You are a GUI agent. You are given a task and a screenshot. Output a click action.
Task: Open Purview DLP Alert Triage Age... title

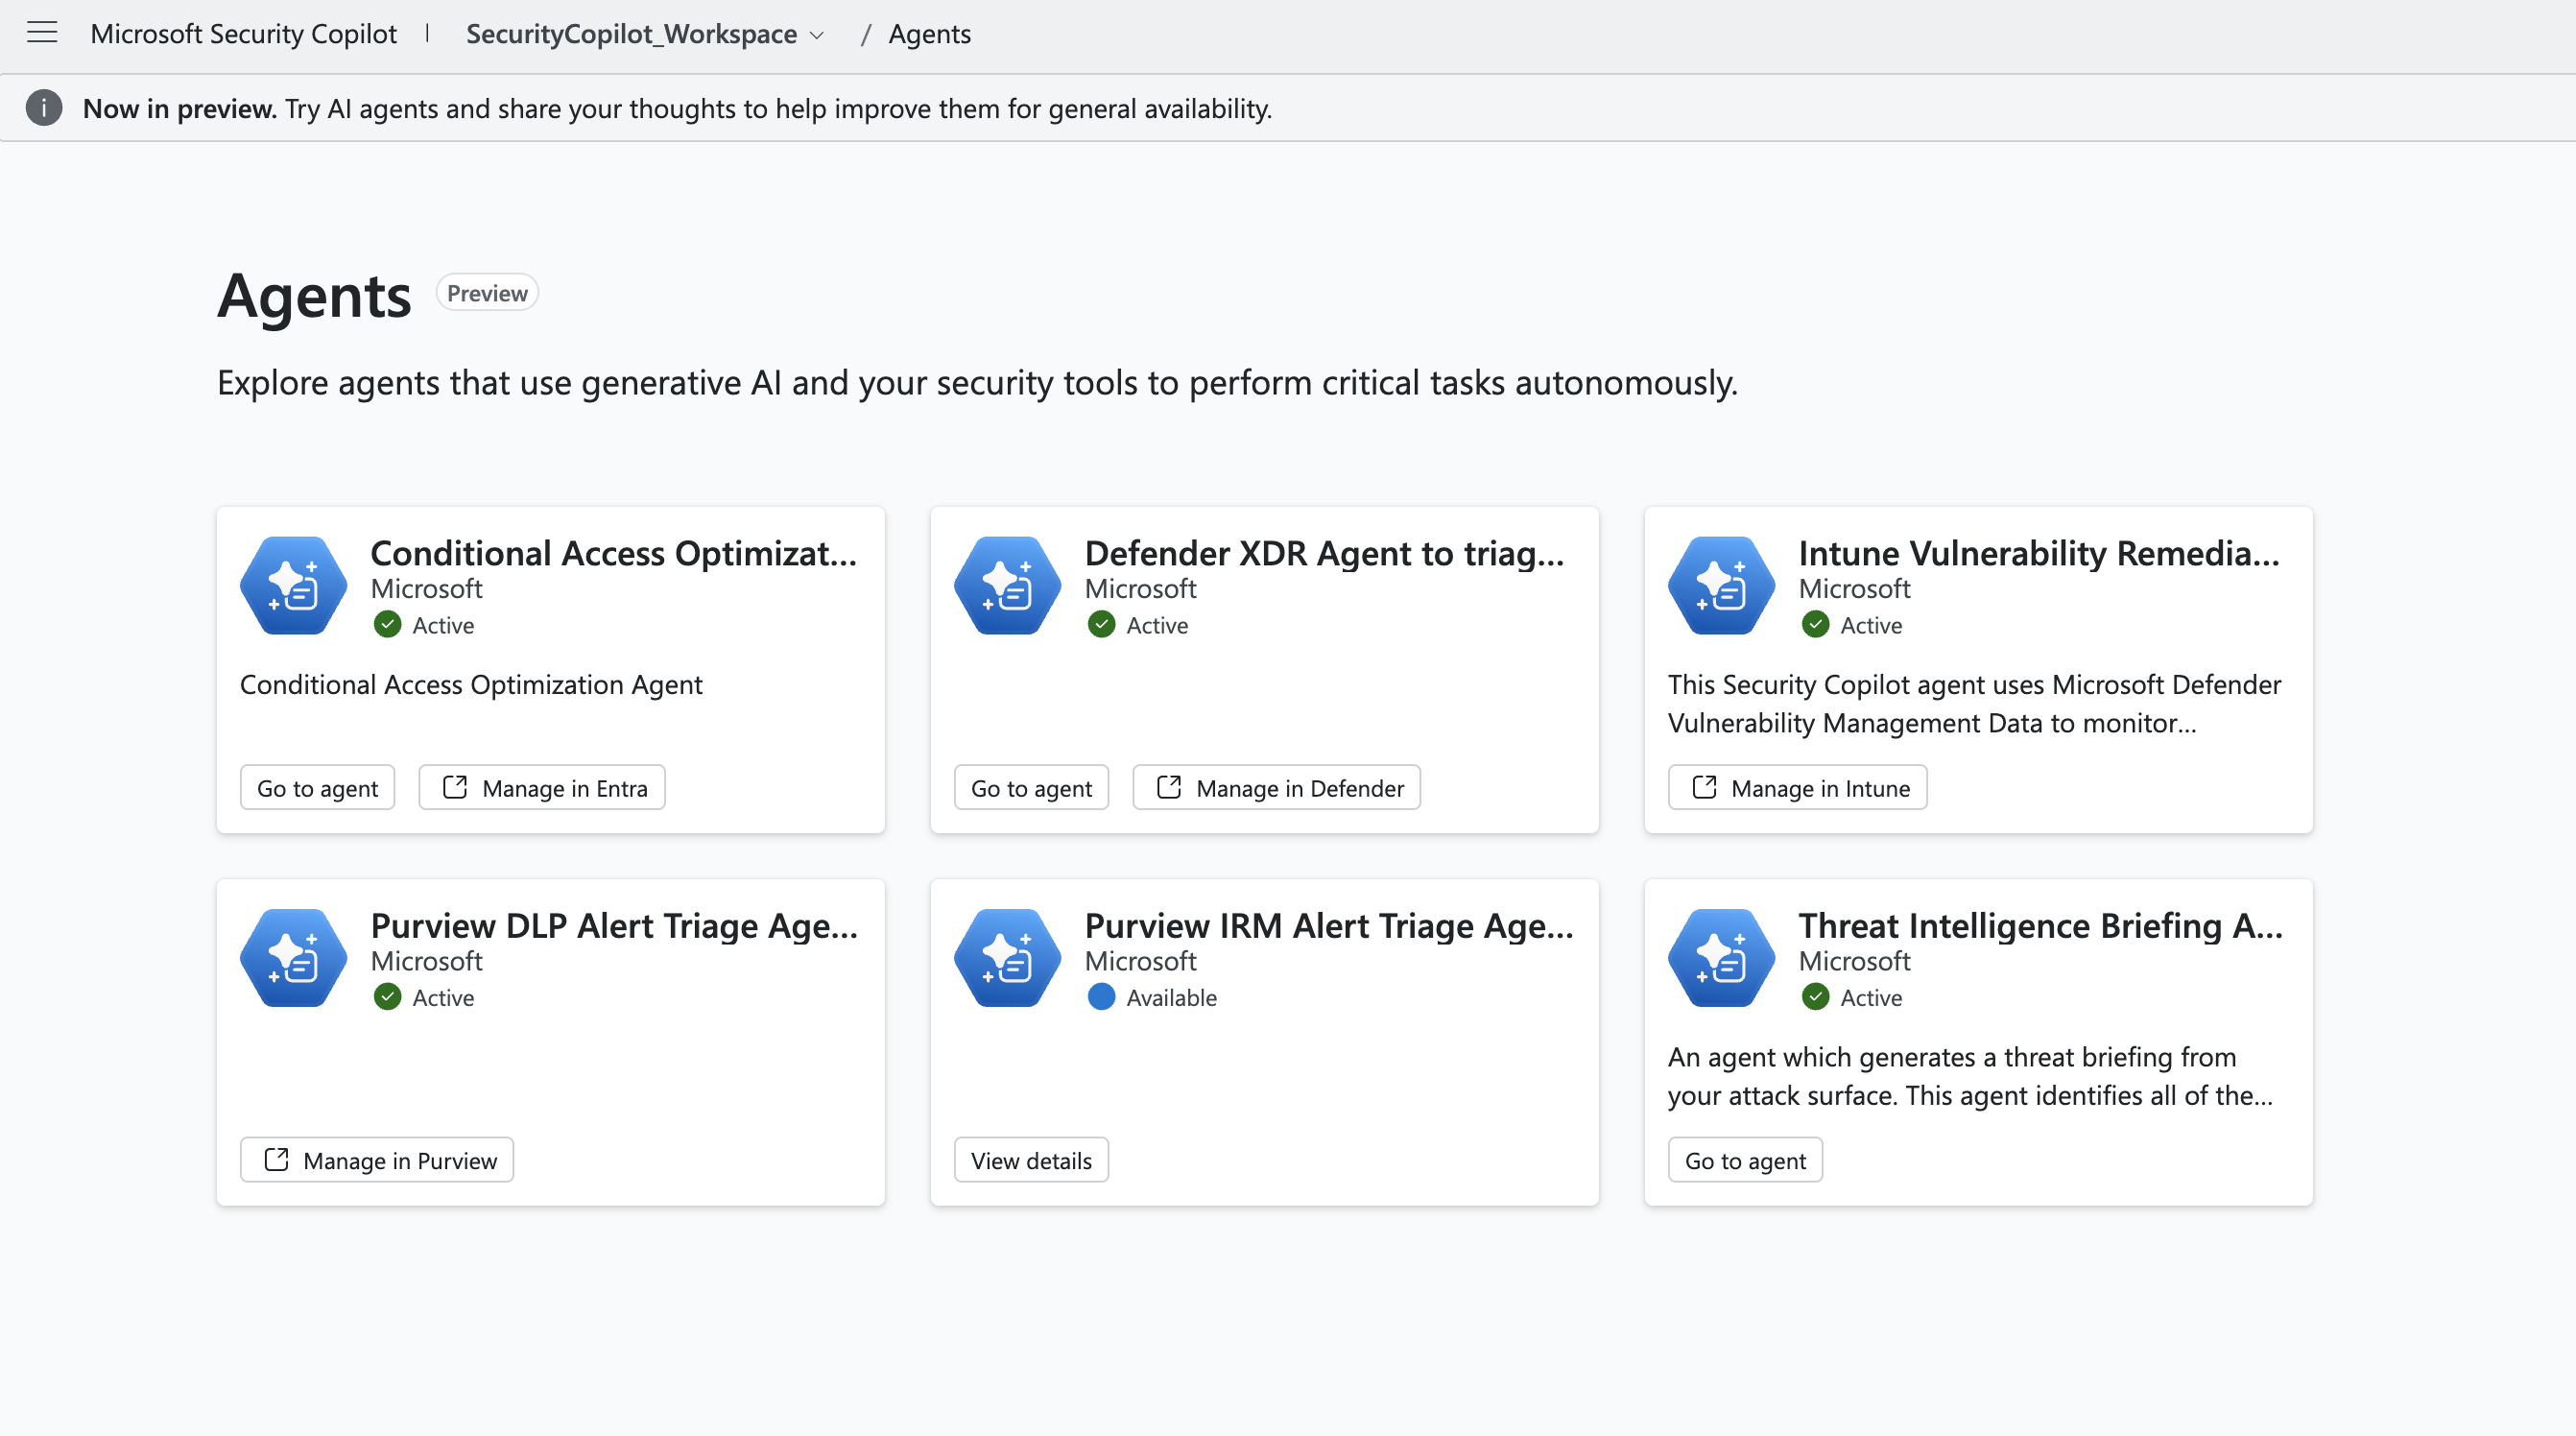[x=614, y=925]
